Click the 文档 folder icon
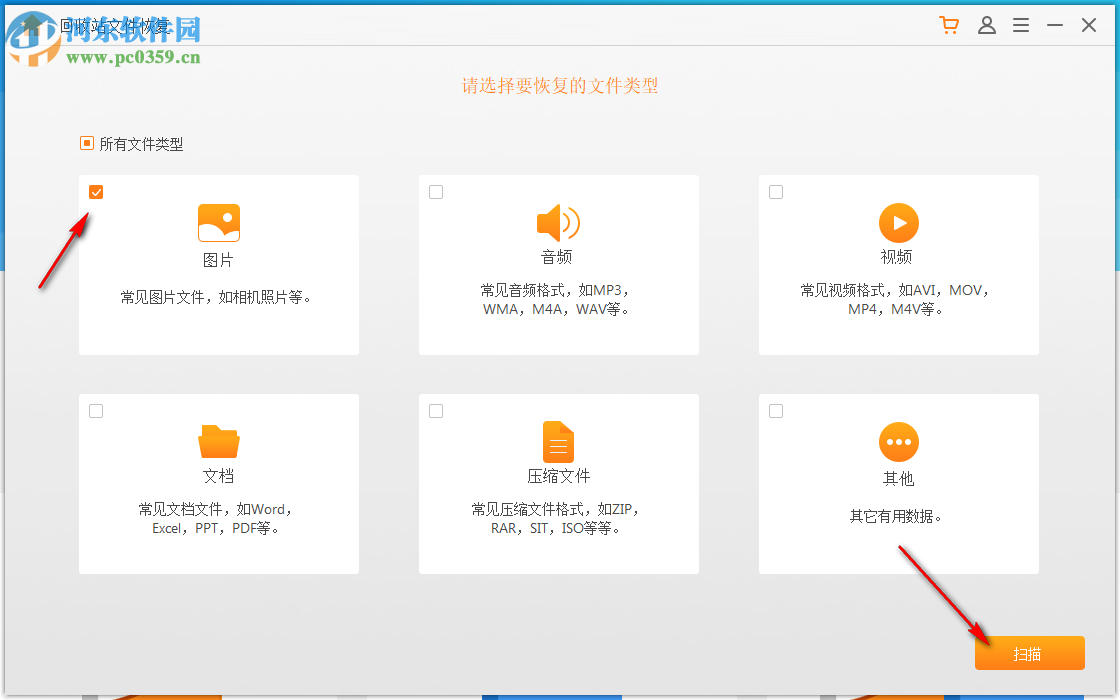Image resolution: width=1120 pixels, height=700 pixels. tap(219, 441)
